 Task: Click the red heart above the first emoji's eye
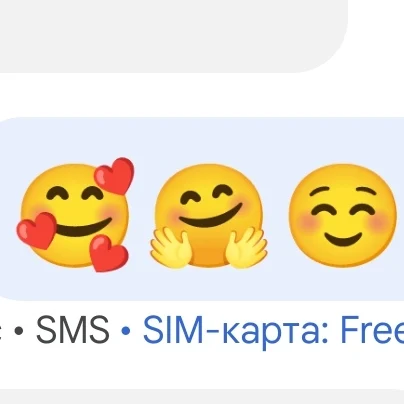click(x=115, y=176)
